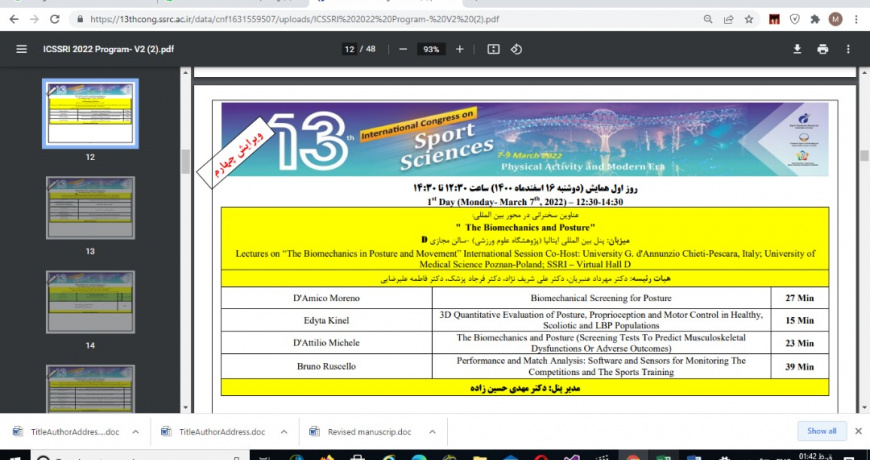Expand options for TitleAuthorAddres....doc download

point(135,432)
